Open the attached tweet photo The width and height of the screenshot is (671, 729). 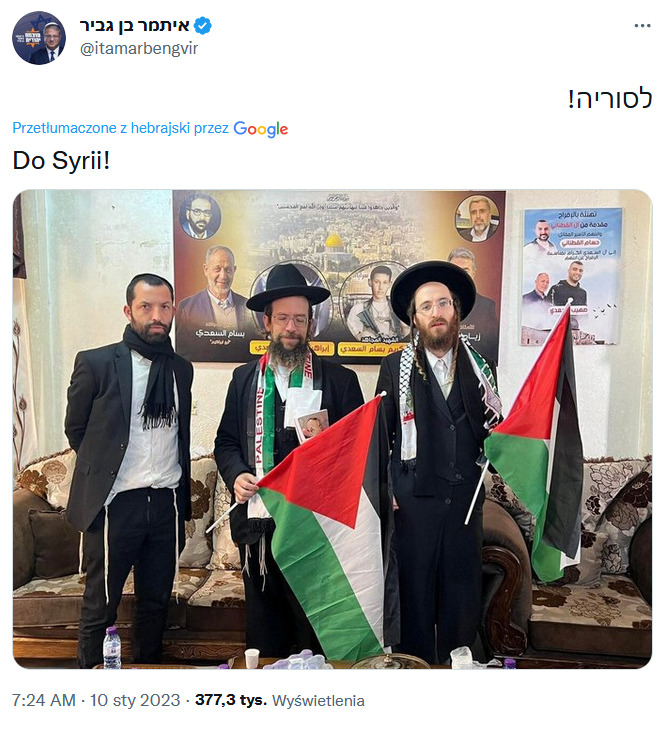[x=332, y=429]
